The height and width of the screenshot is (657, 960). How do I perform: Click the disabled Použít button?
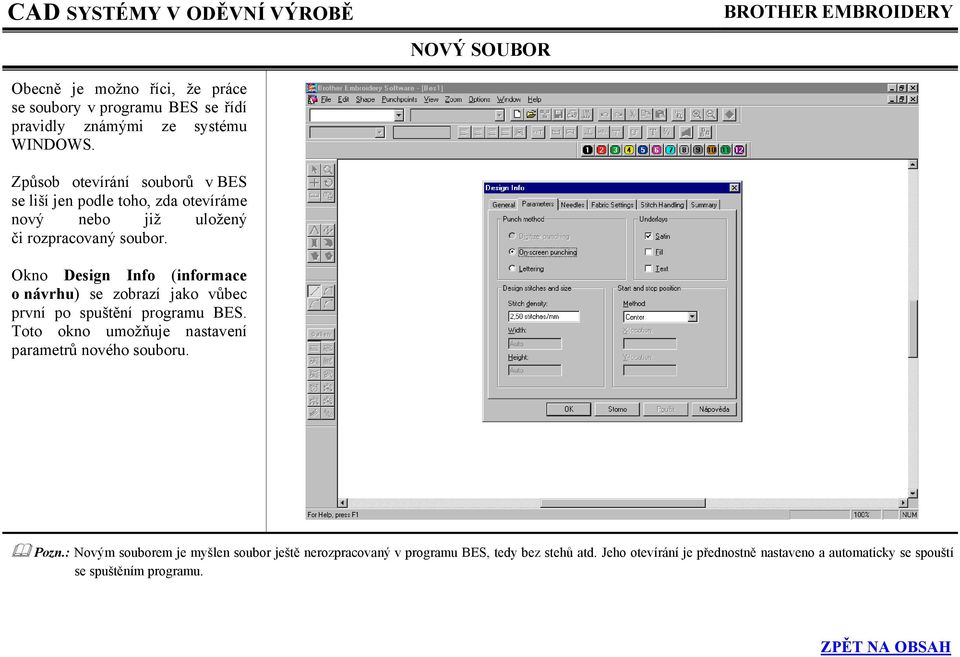(666, 409)
